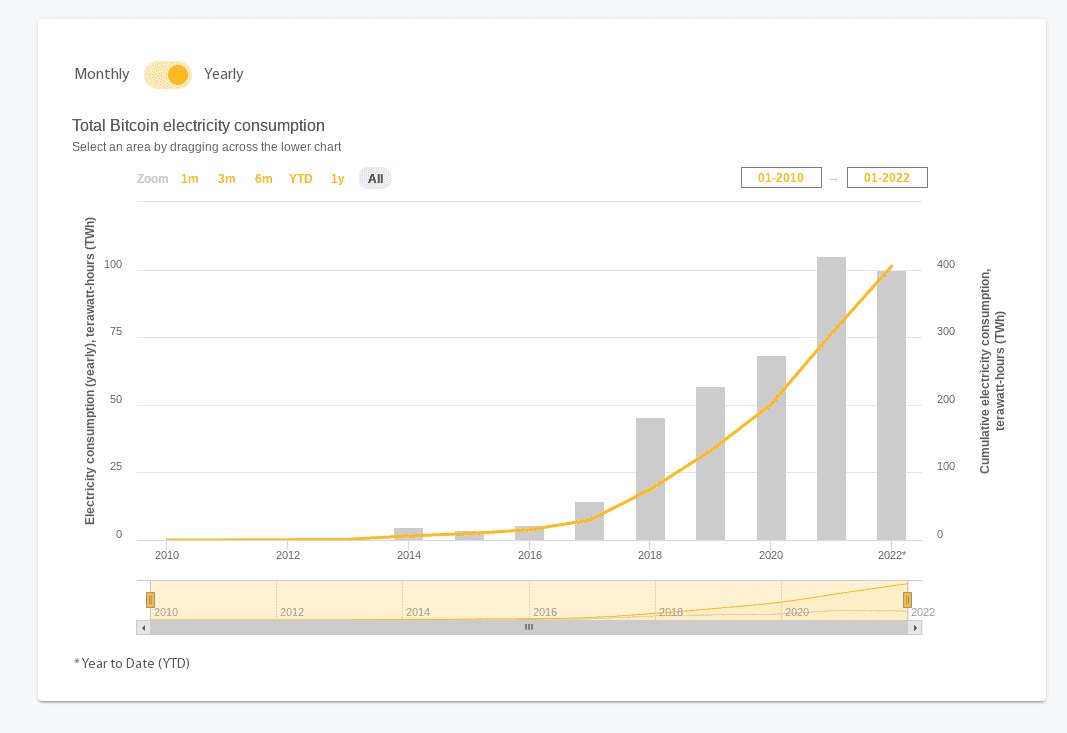
Task: Click the 2020 consumption bar
Action: point(772,448)
